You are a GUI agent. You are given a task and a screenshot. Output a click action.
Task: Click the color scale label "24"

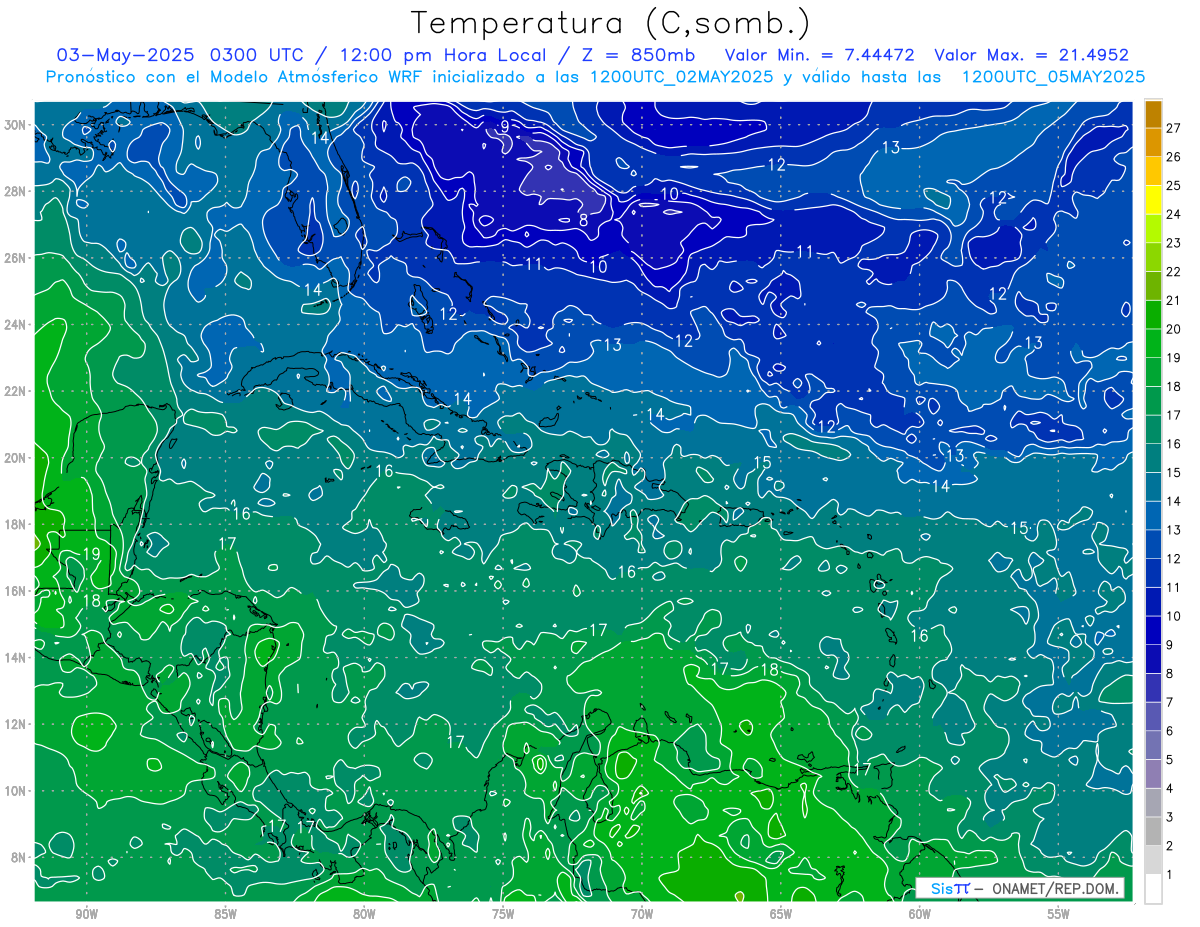tap(1173, 214)
